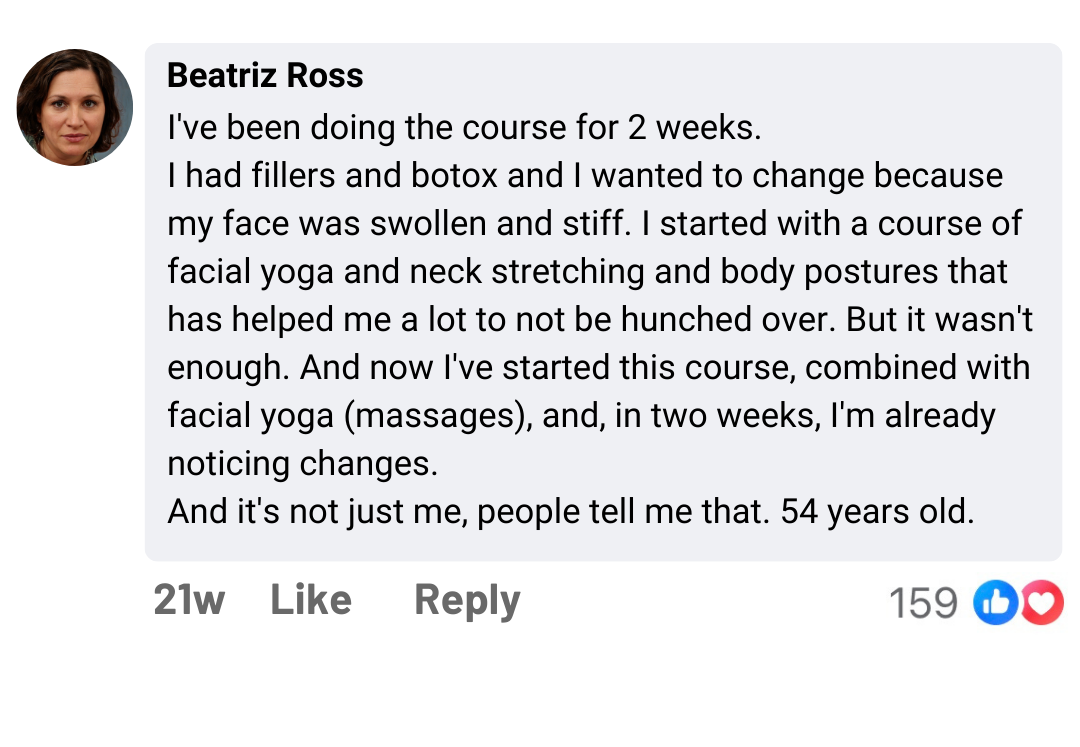Open Beatriz Ross's profile picture

coord(75,107)
